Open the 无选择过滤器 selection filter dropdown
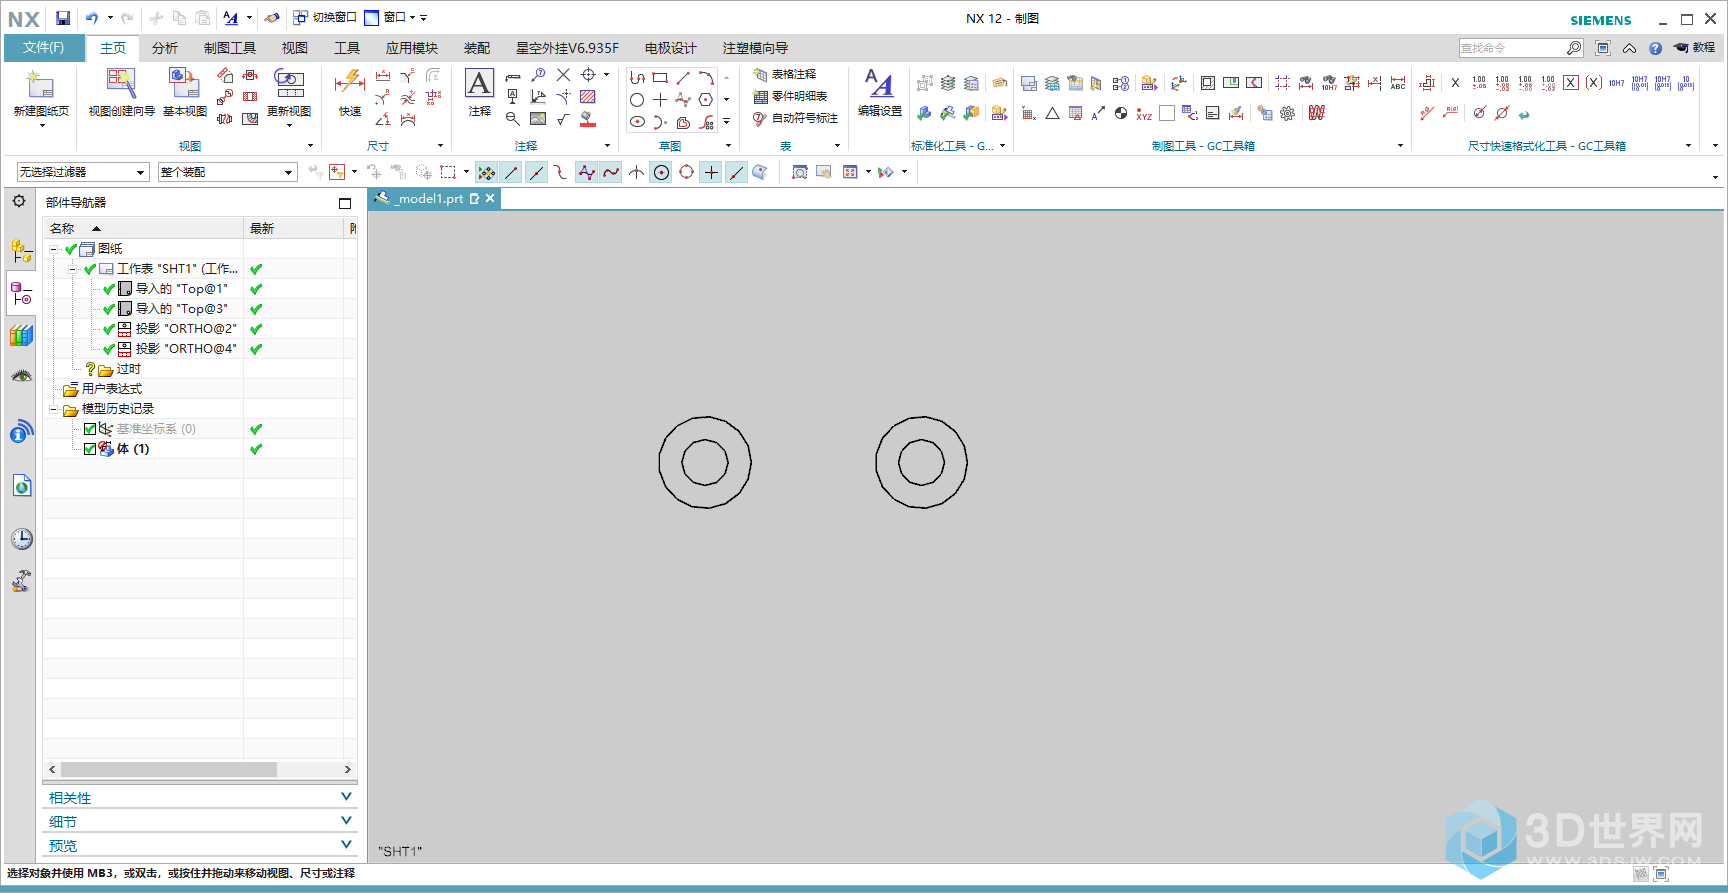This screenshot has height=893, width=1728. 83,172
